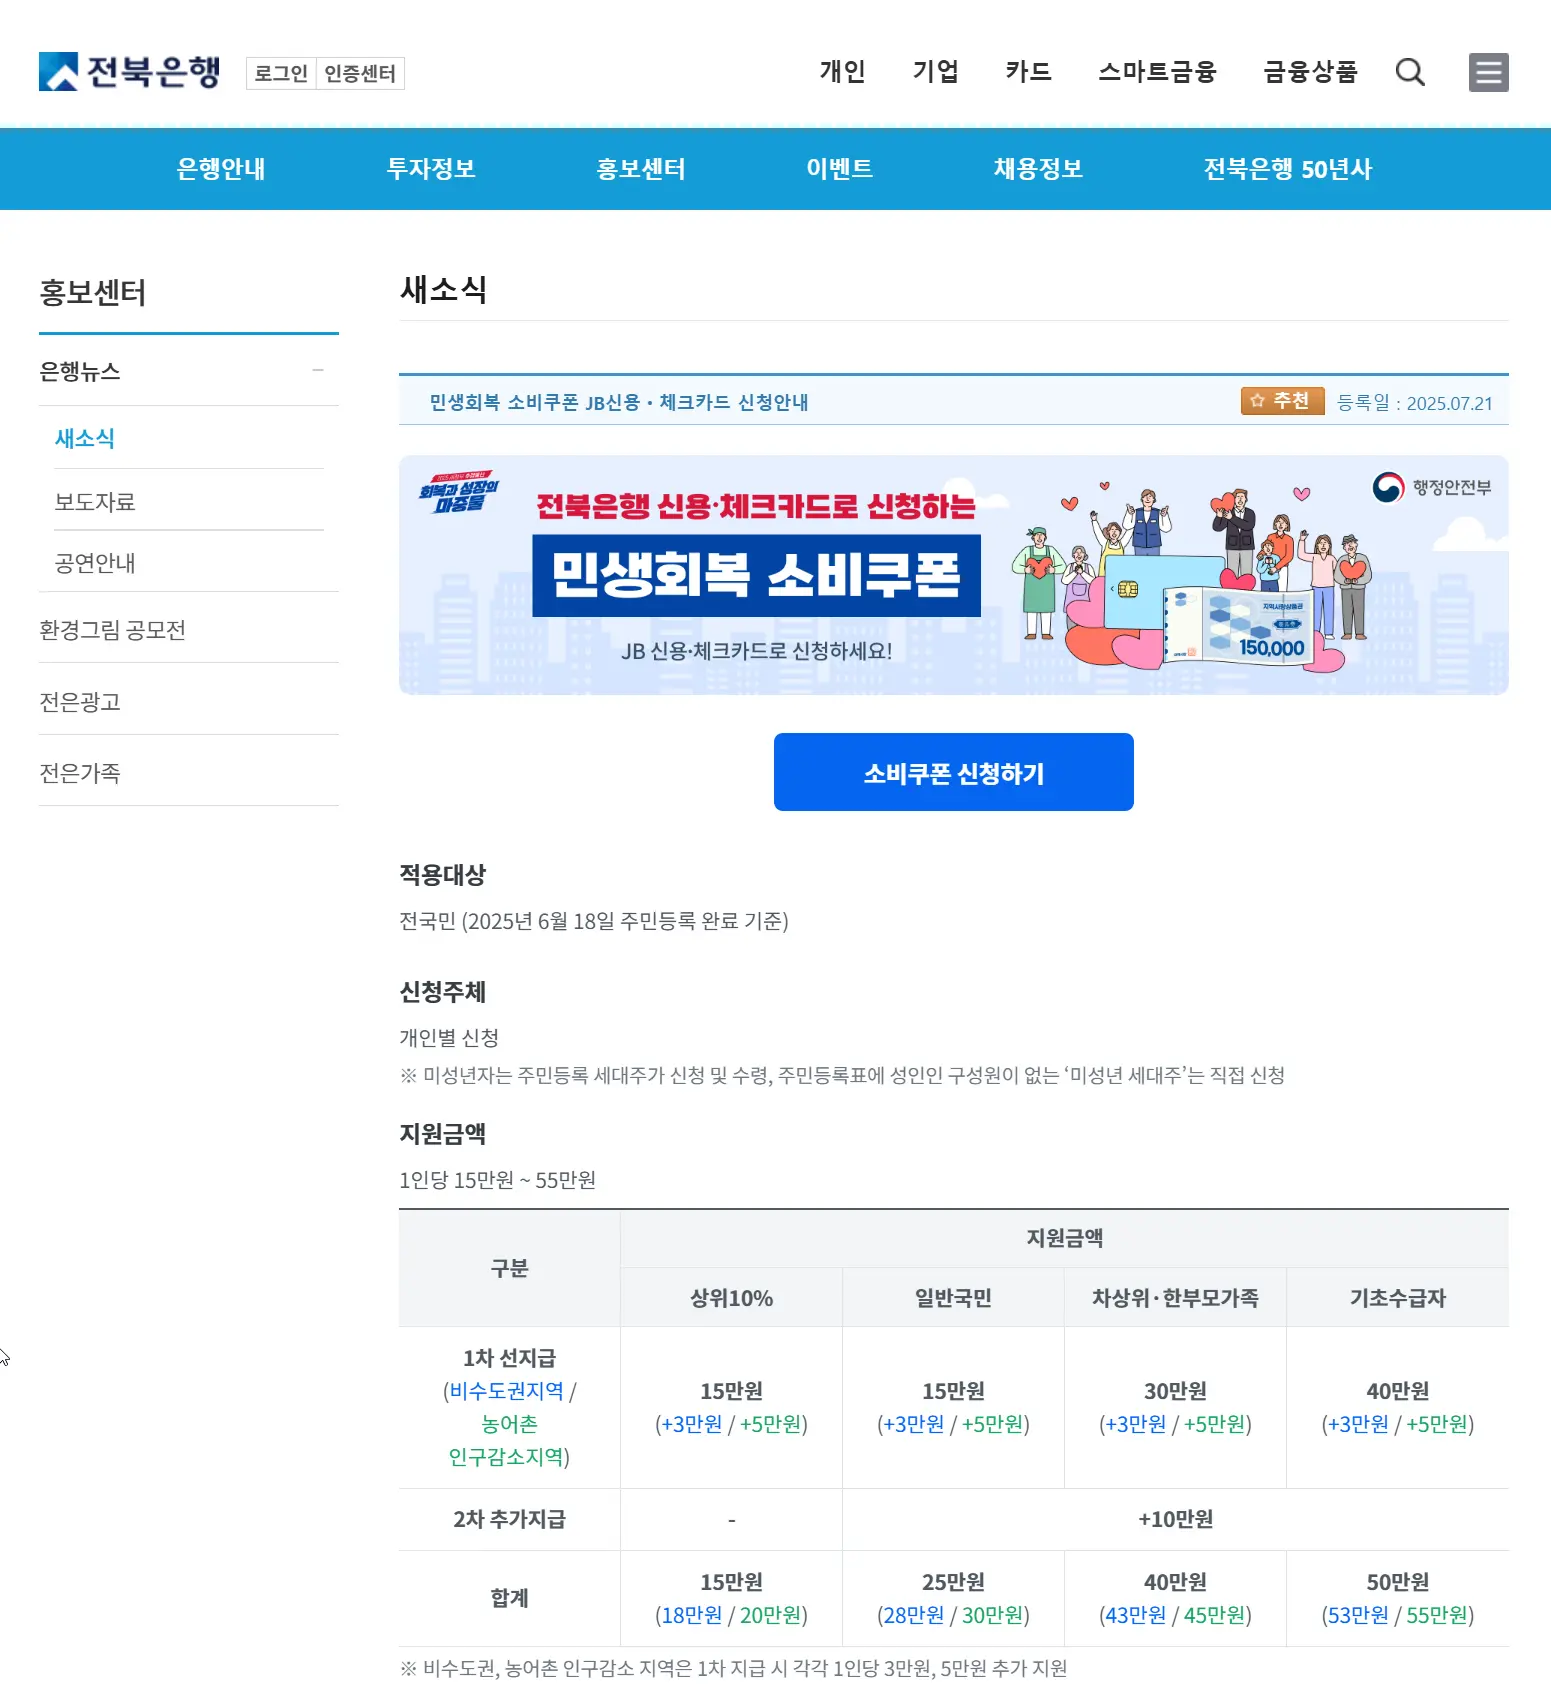Image resolution: width=1551 pixels, height=1690 pixels.
Task: Click the 적용대상 heading
Action: click(442, 874)
